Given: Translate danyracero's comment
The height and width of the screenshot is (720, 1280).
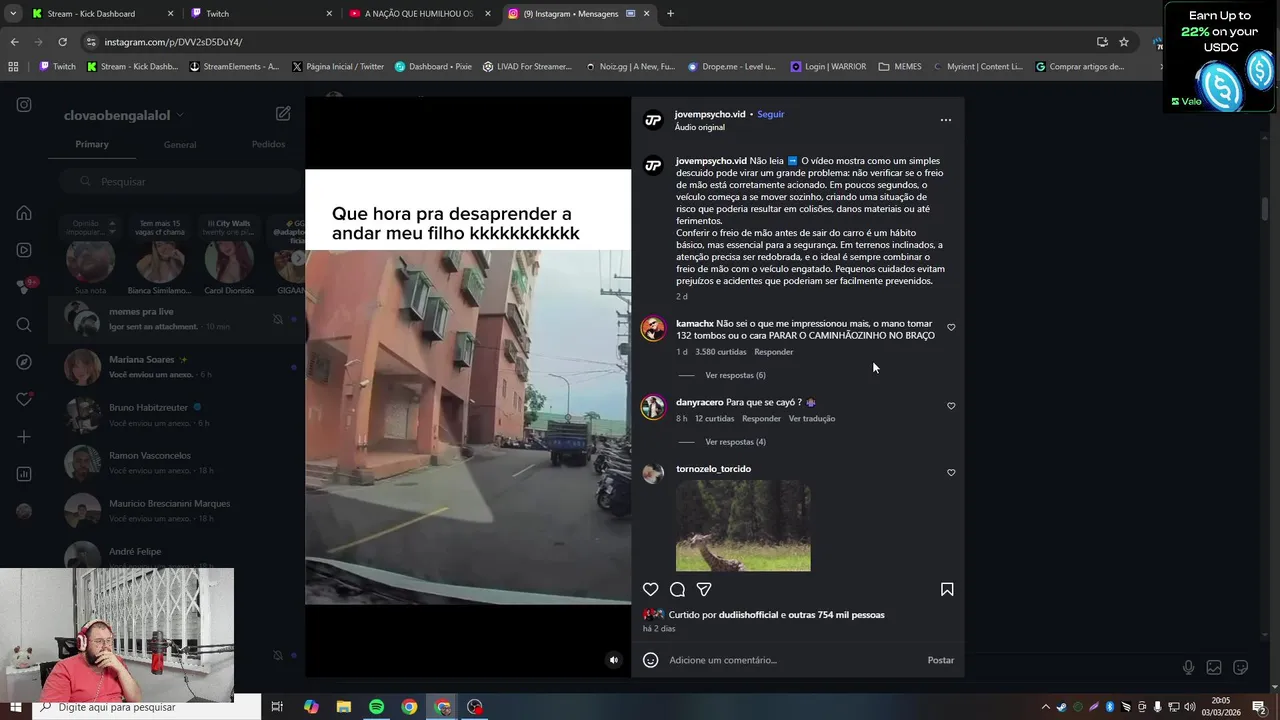Looking at the screenshot, I should (812, 419).
